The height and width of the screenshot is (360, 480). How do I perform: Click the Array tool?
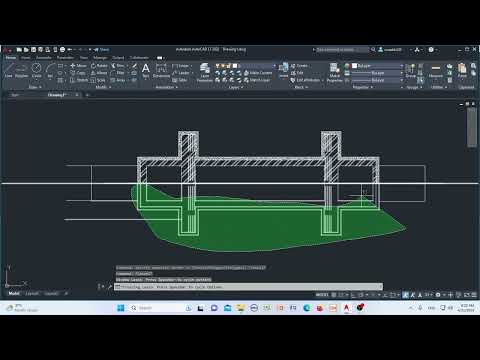pyautogui.click(x=118, y=80)
